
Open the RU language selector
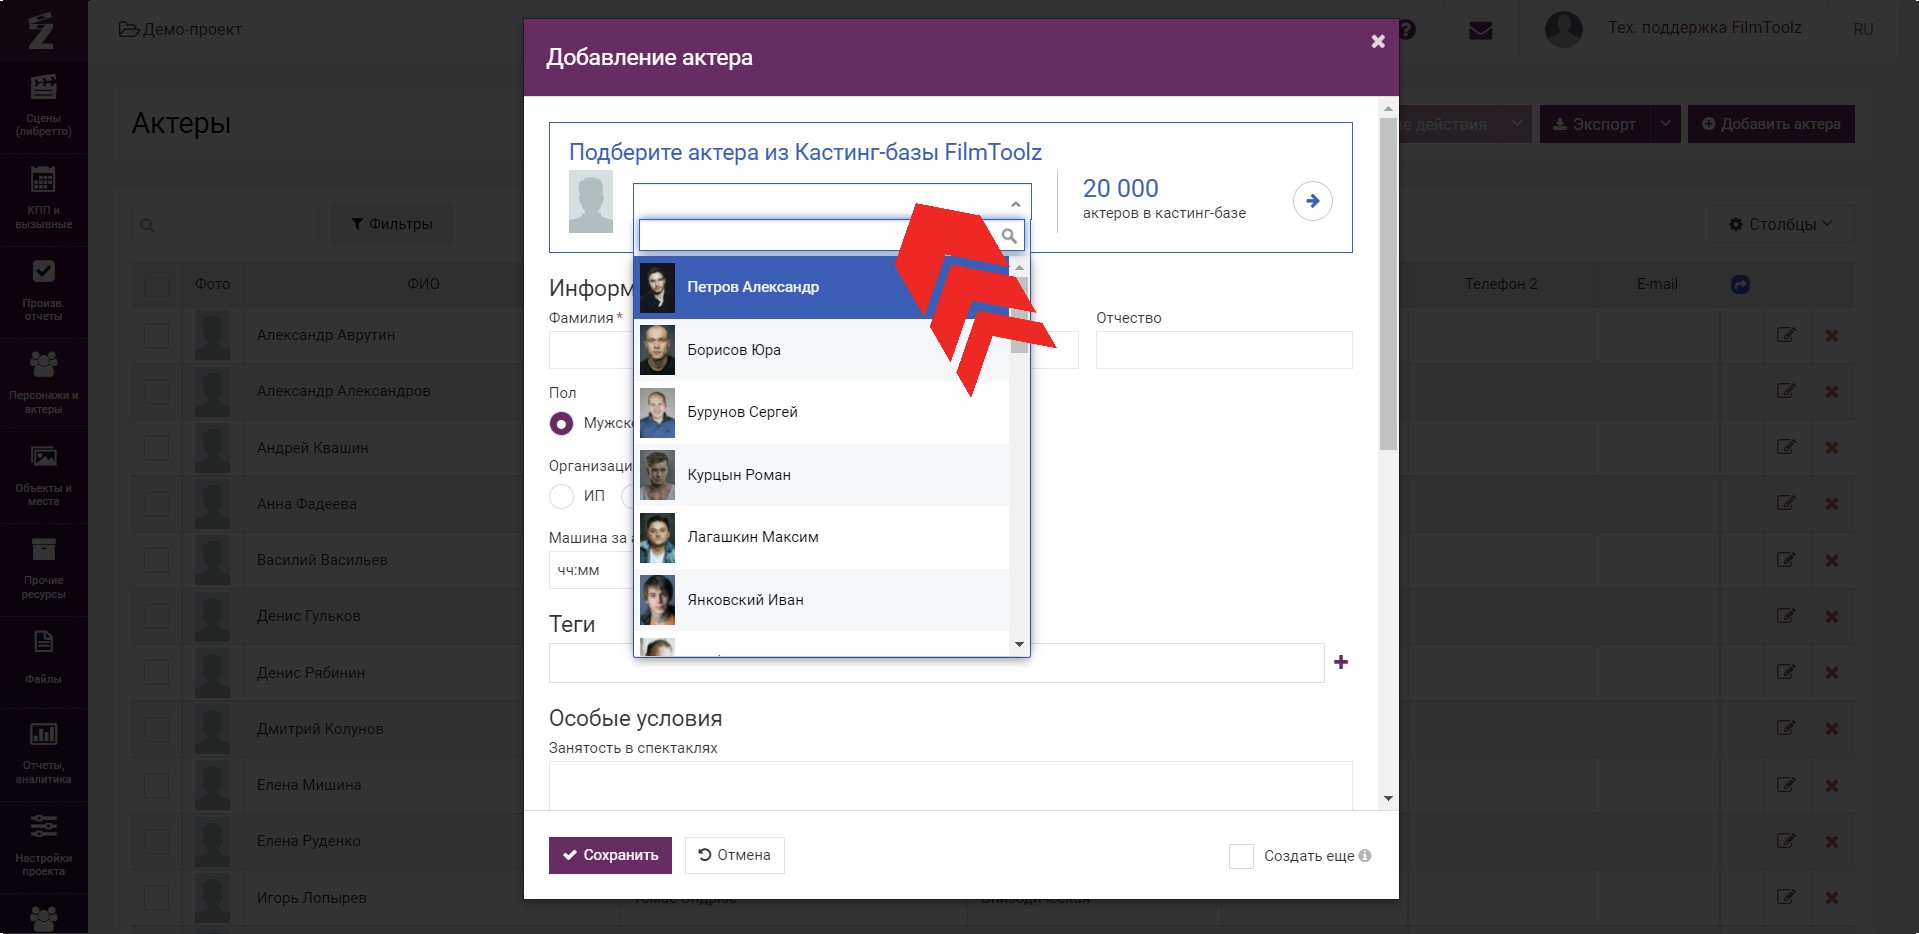(1863, 29)
